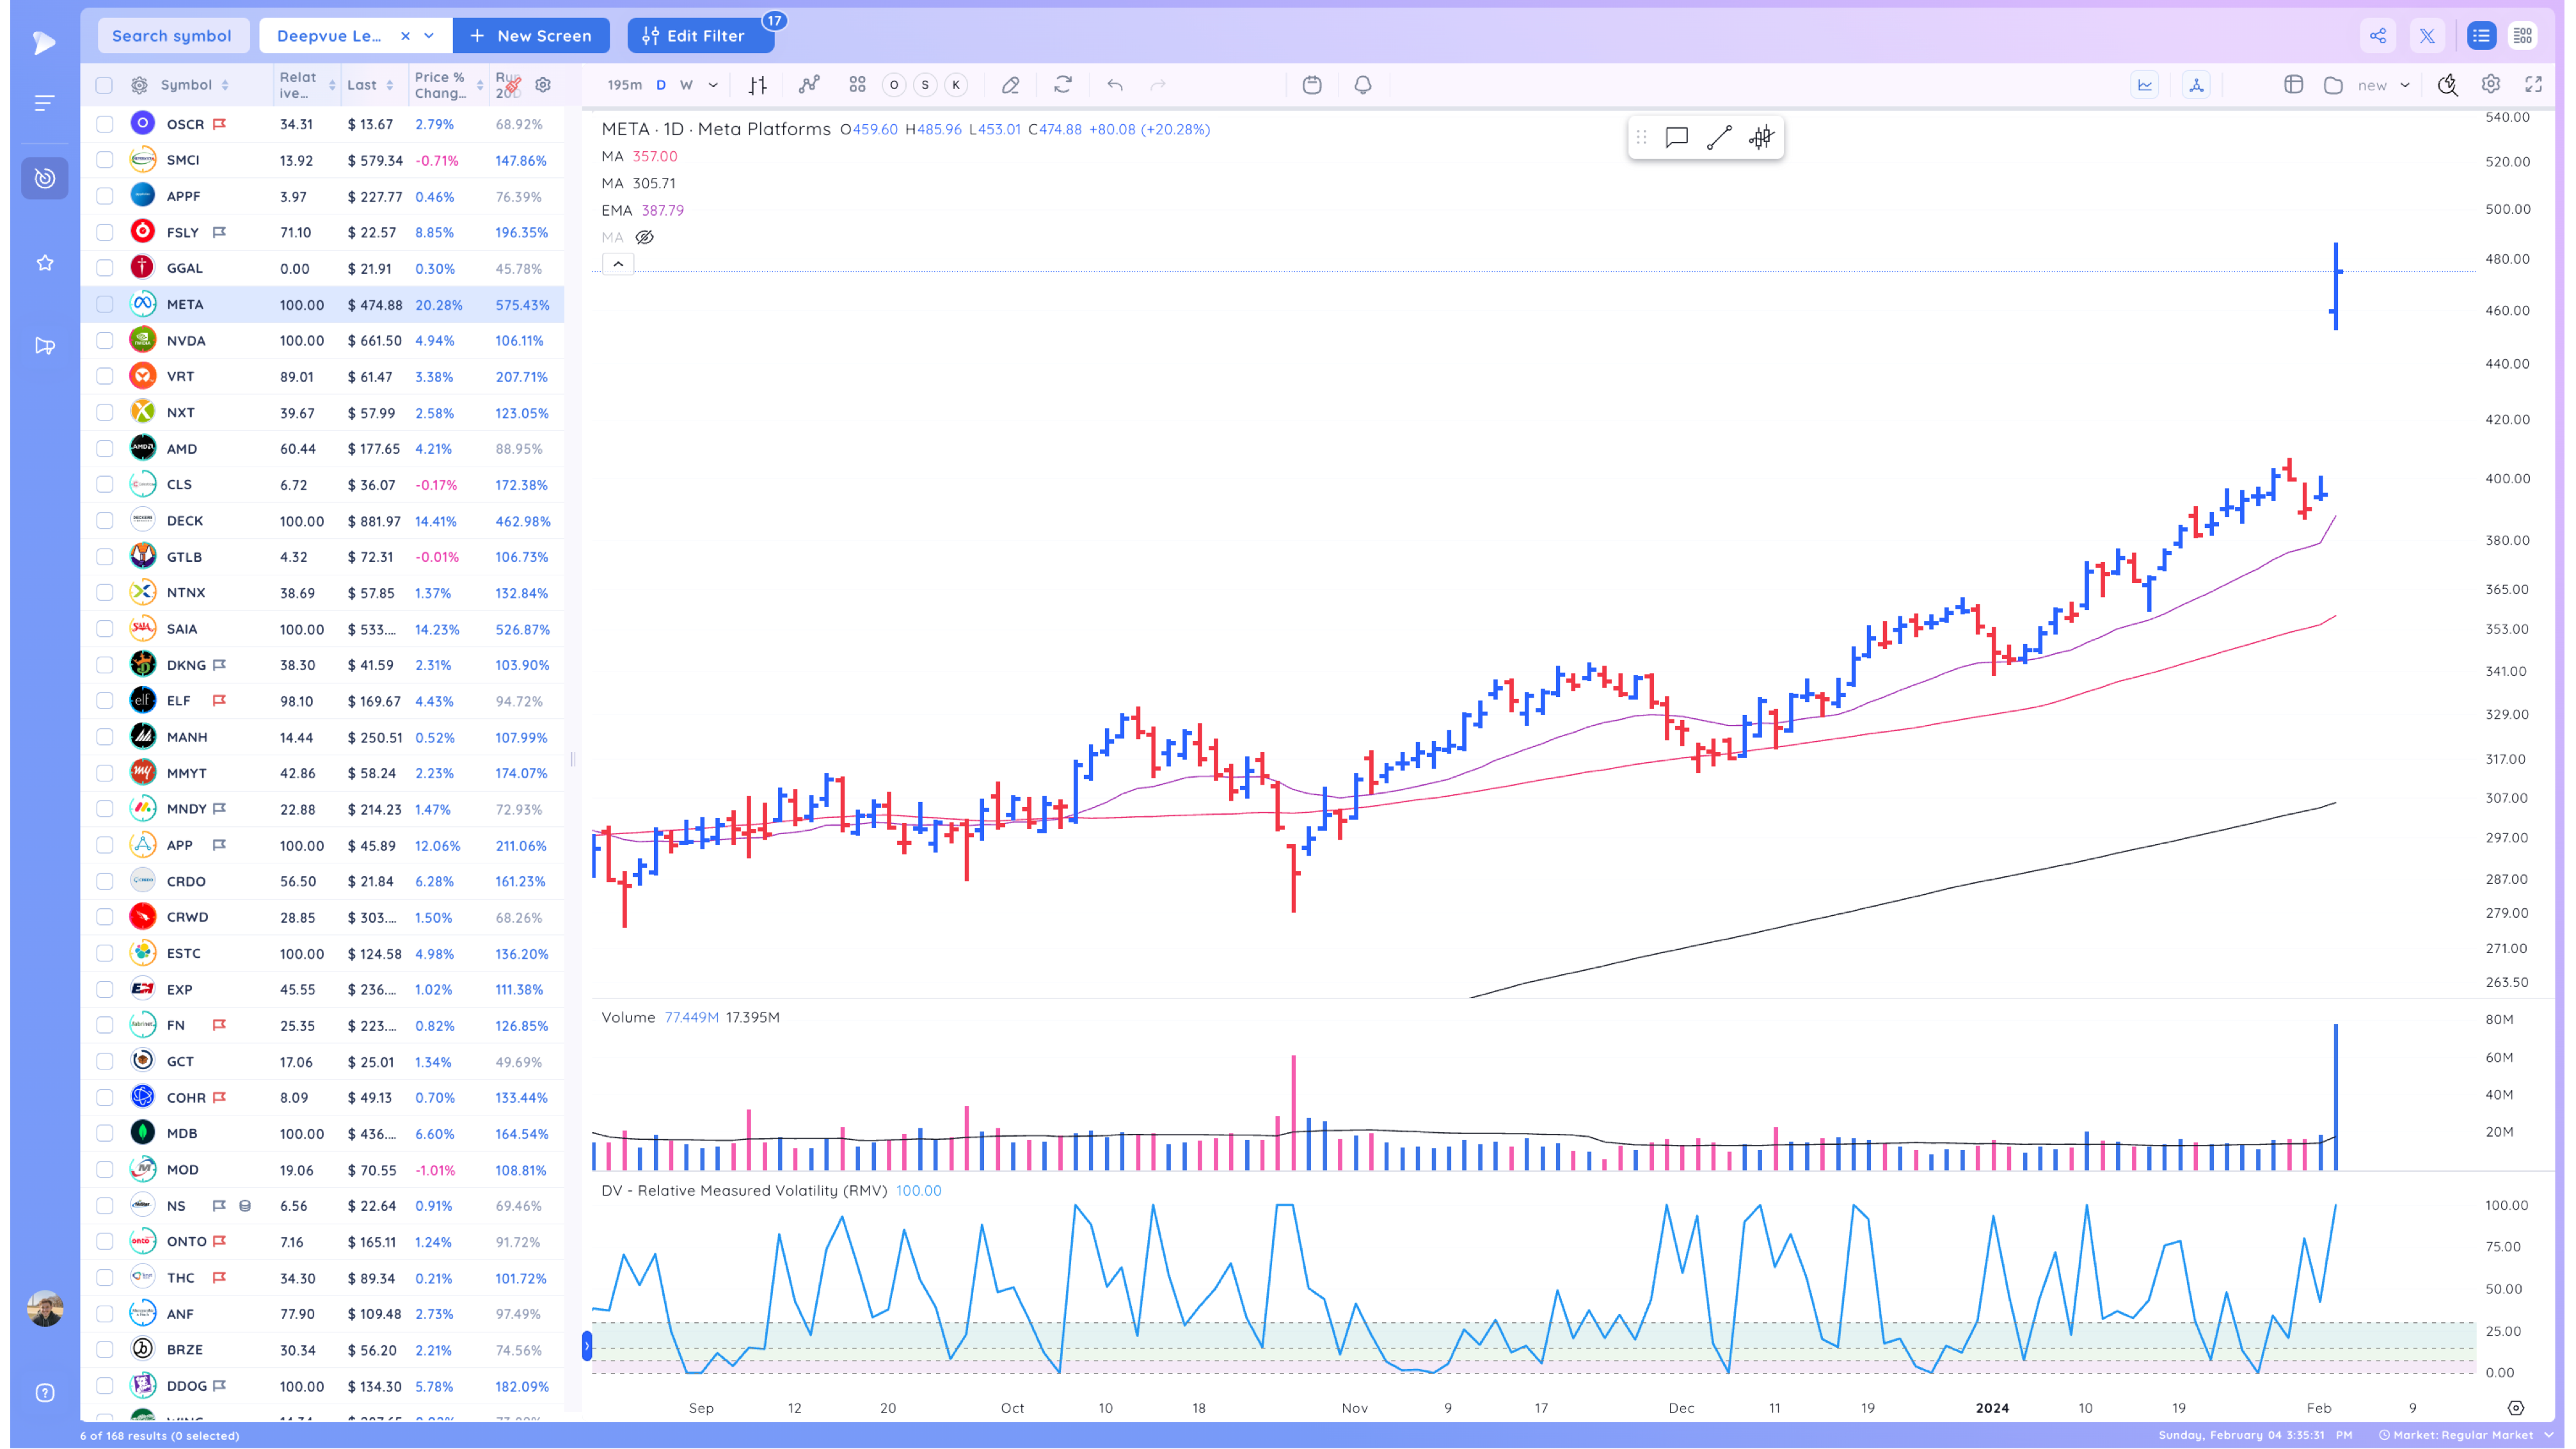Check the NVDA row checkbox

coord(104,340)
